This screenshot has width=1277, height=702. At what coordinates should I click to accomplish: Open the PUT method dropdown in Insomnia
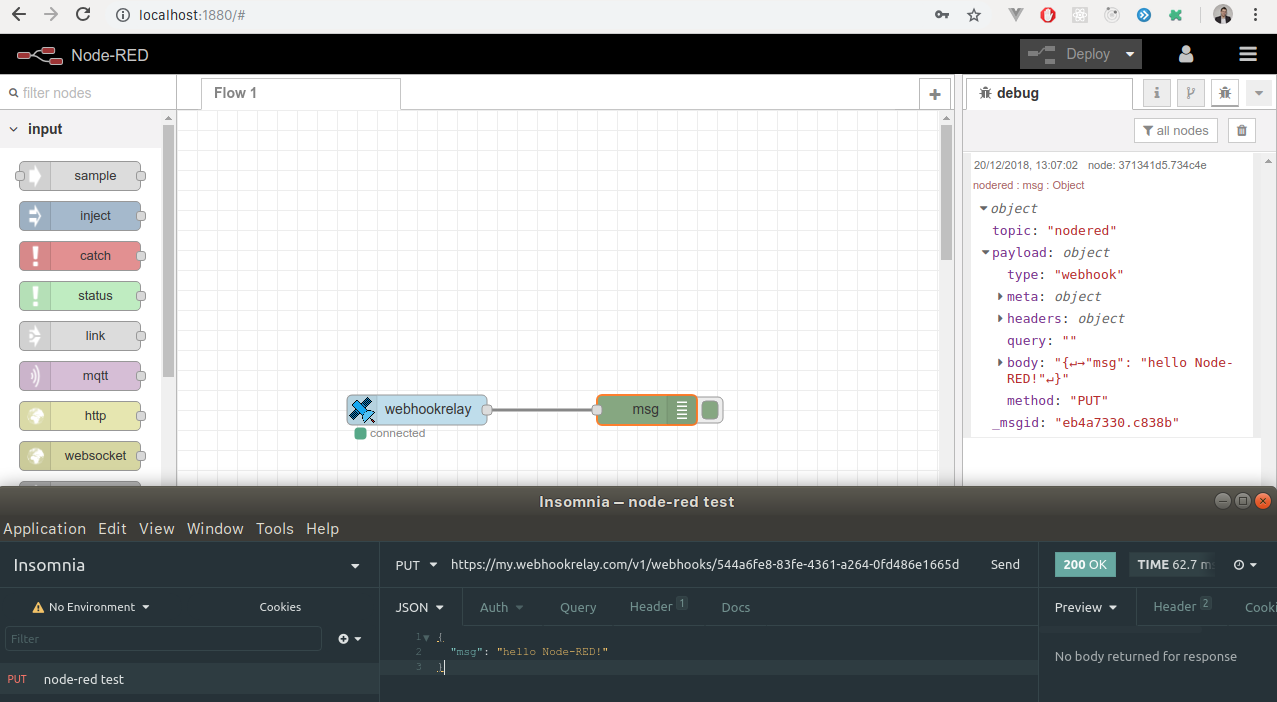[x=416, y=564]
